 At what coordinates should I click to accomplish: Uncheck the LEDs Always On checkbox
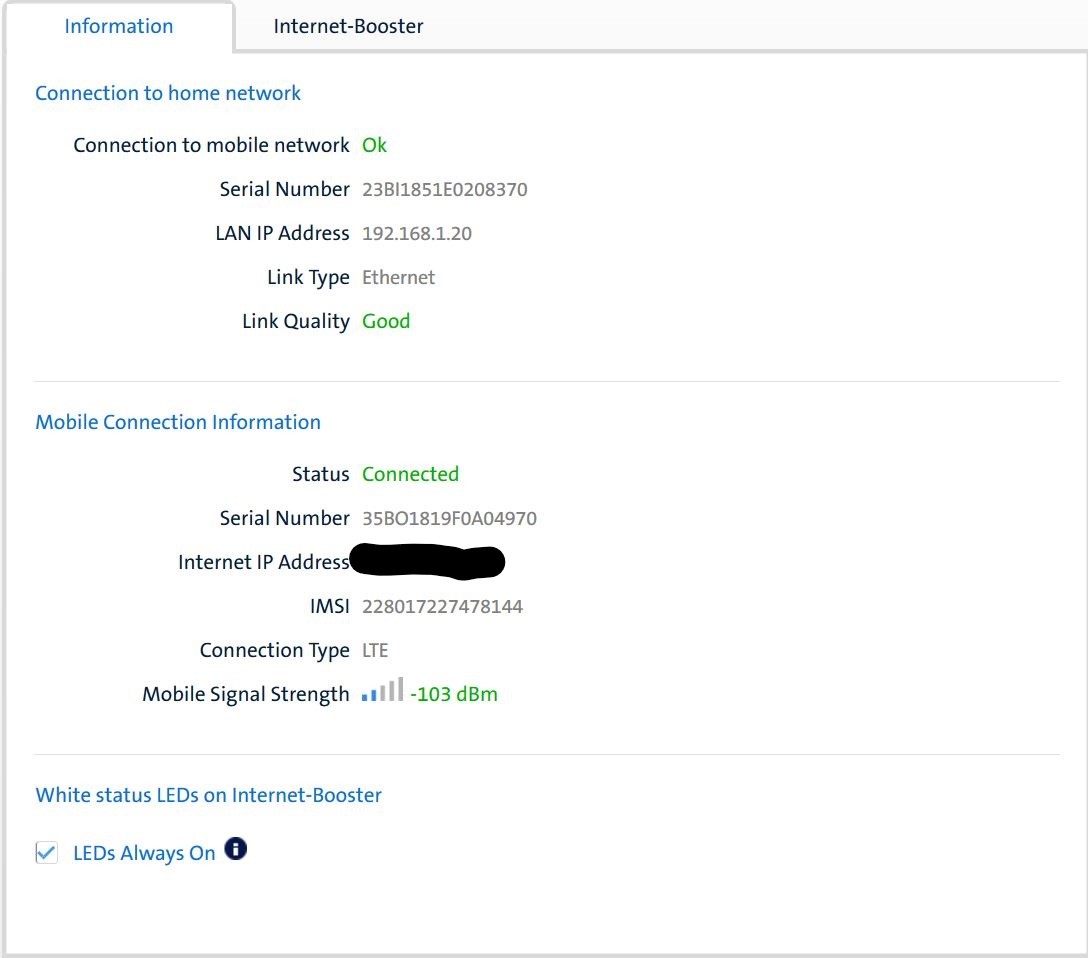point(46,853)
